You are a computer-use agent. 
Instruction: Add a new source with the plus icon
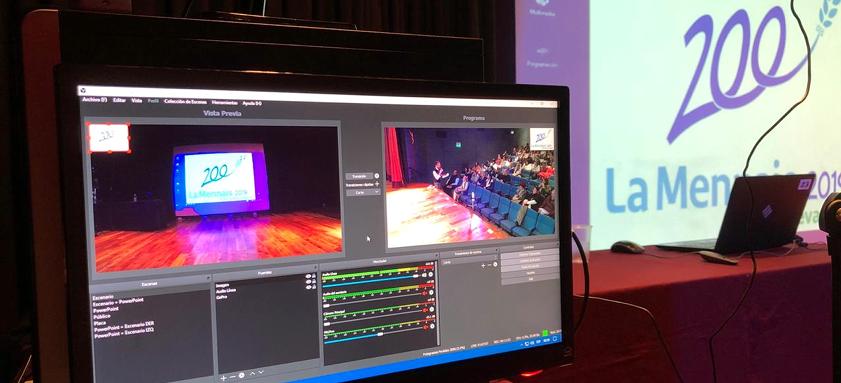click(223, 377)
